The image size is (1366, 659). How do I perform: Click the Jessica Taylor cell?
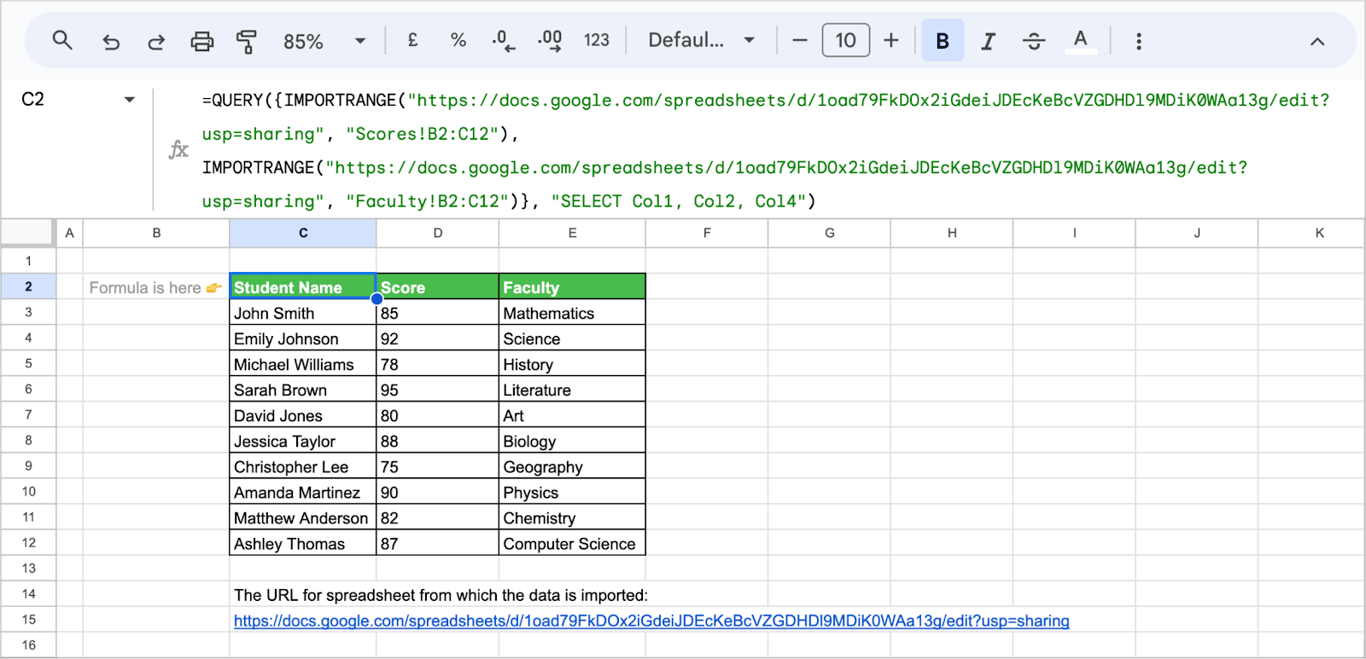[303, 441]
